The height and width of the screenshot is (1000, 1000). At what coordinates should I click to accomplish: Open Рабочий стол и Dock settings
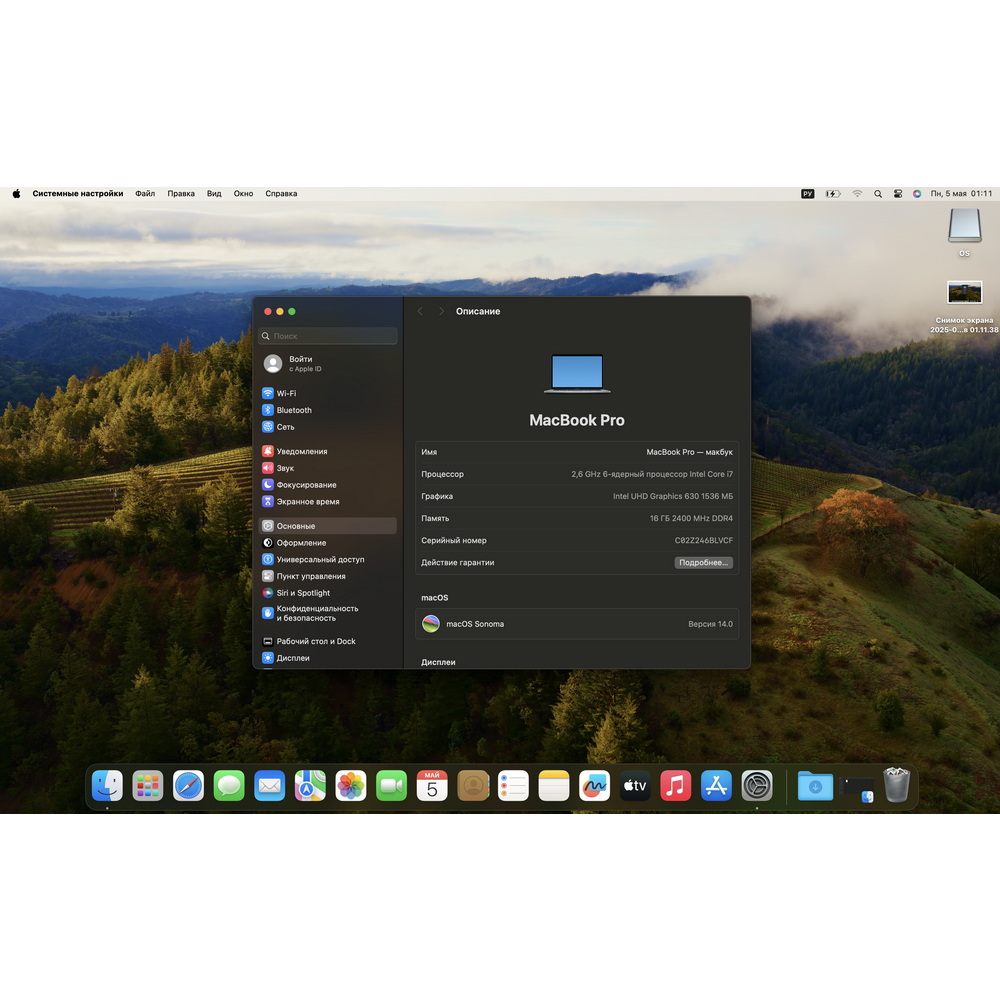328,641
